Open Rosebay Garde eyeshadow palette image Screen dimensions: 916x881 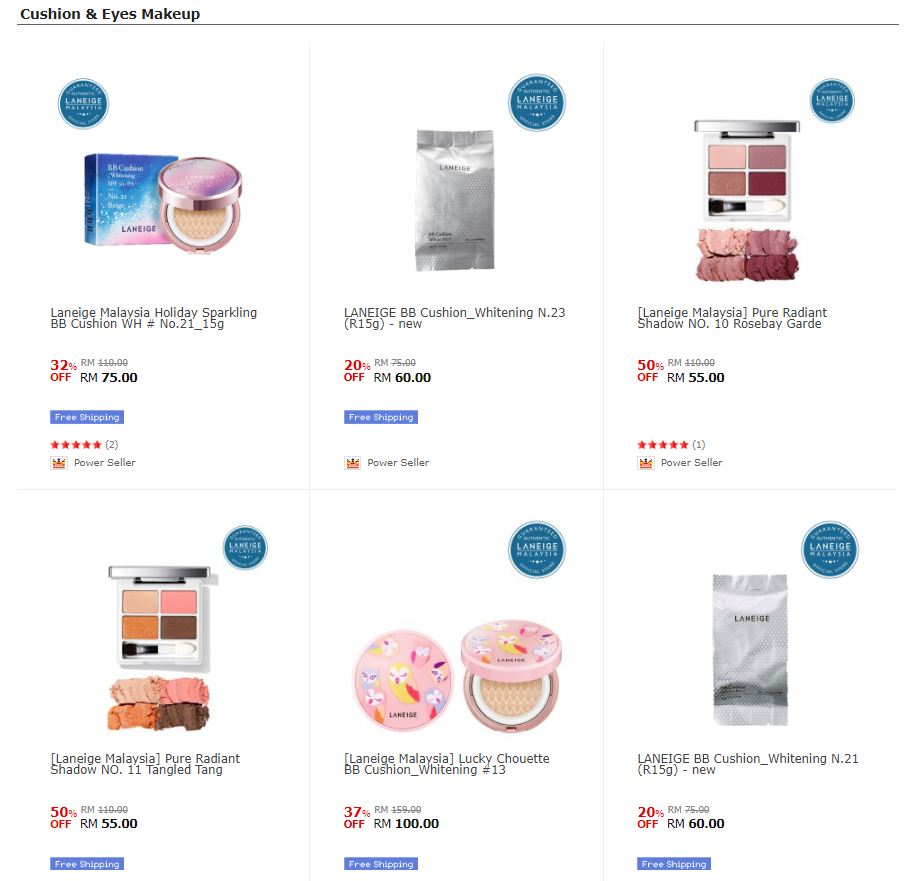point(747,200)
